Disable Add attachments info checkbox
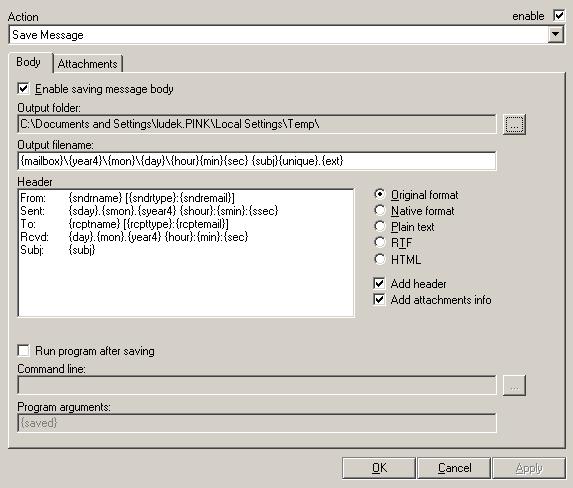The width and height of the screenshot is (573, 488). [x=379, y=300]
